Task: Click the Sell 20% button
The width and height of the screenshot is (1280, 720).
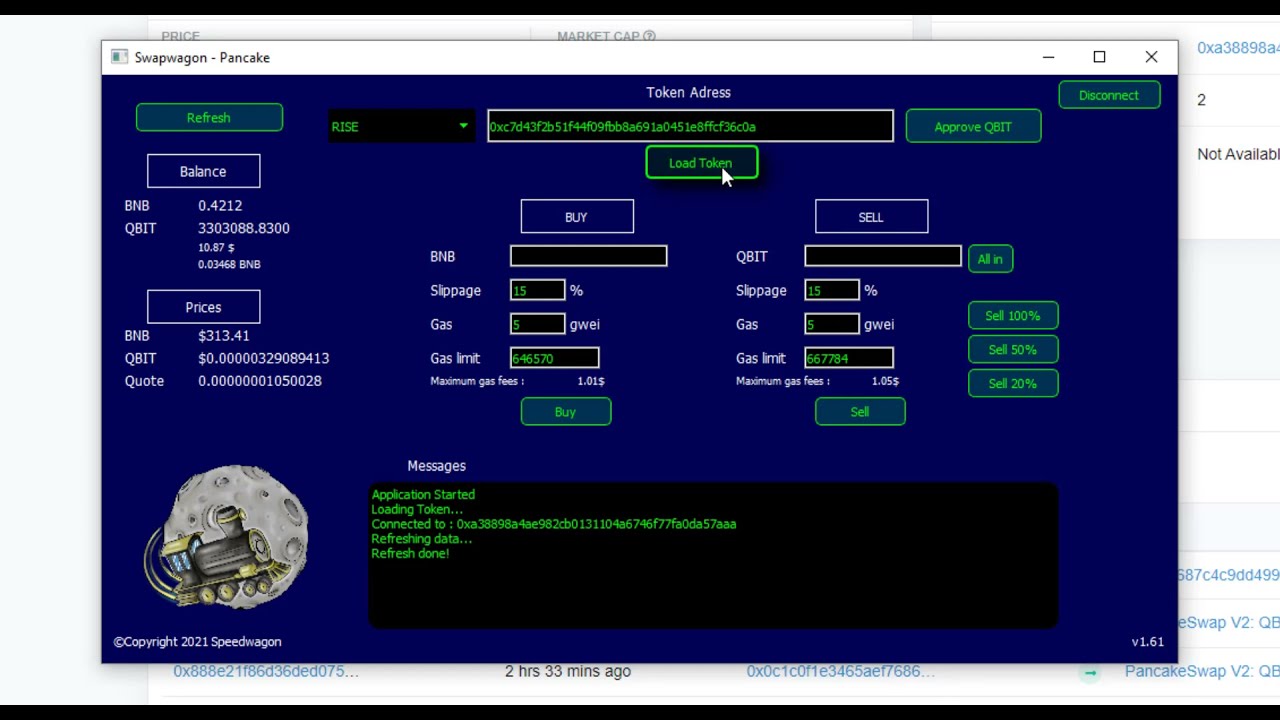Action: coord(1013,384)
